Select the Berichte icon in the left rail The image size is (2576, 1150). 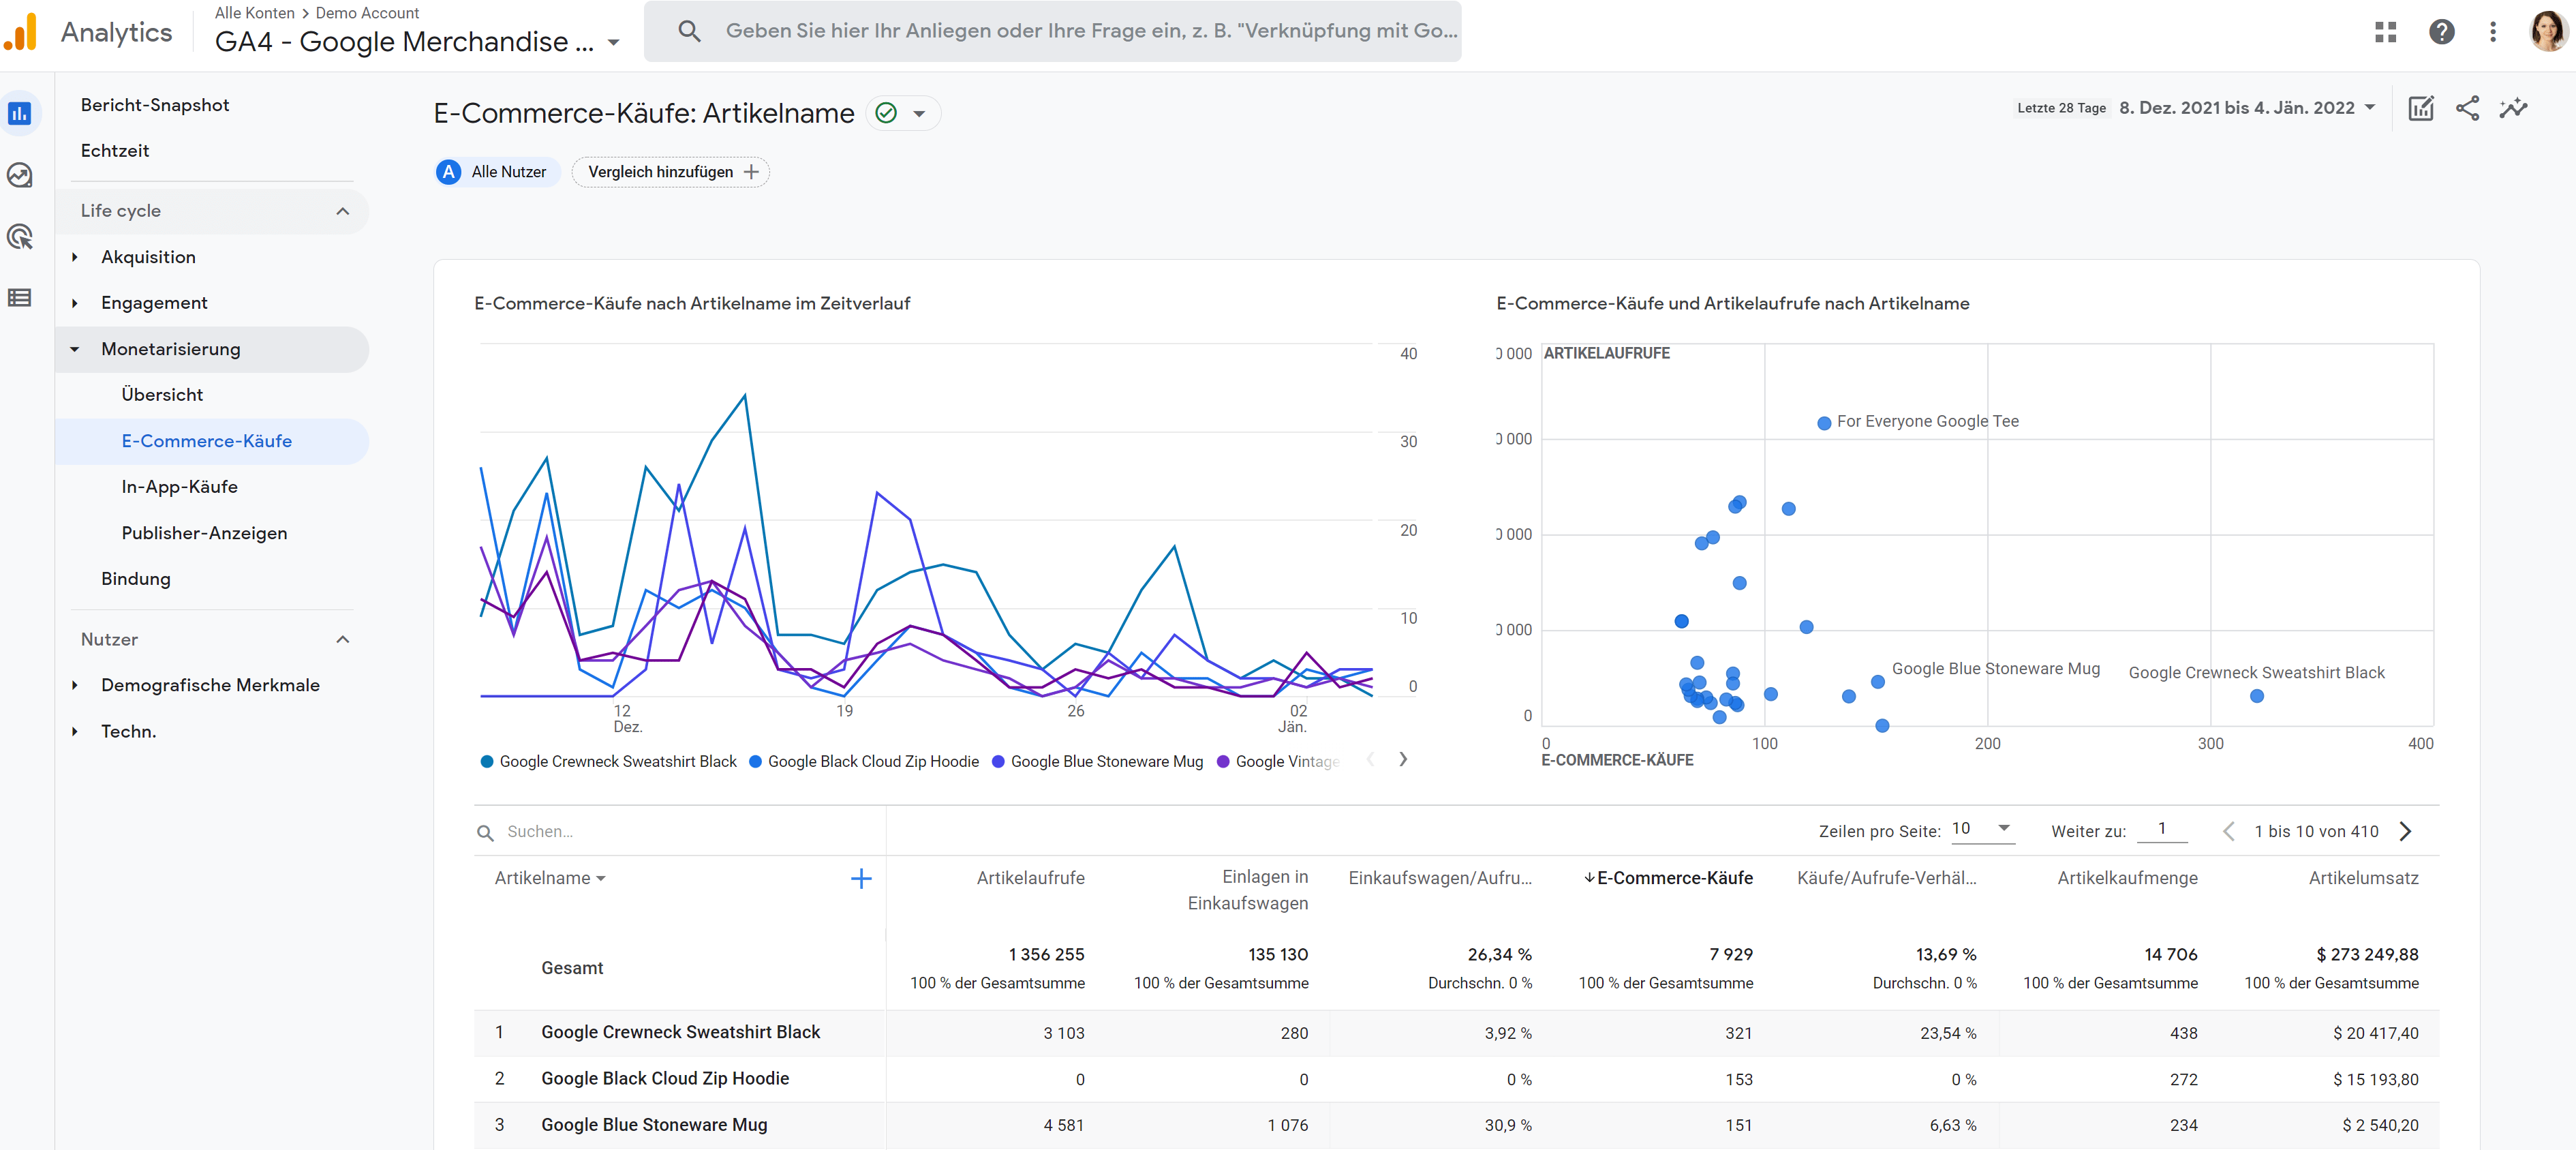point(20,113)
